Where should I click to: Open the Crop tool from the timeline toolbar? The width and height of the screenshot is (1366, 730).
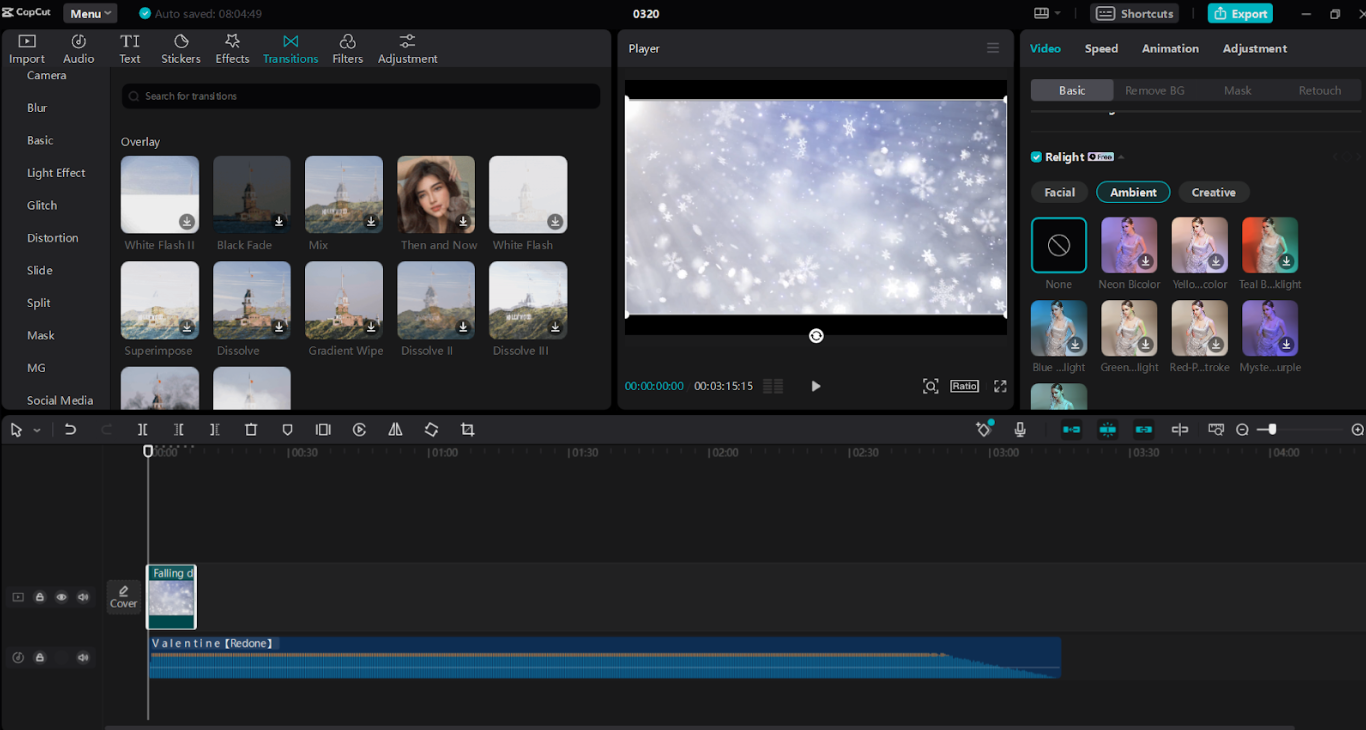coord(467,429)
